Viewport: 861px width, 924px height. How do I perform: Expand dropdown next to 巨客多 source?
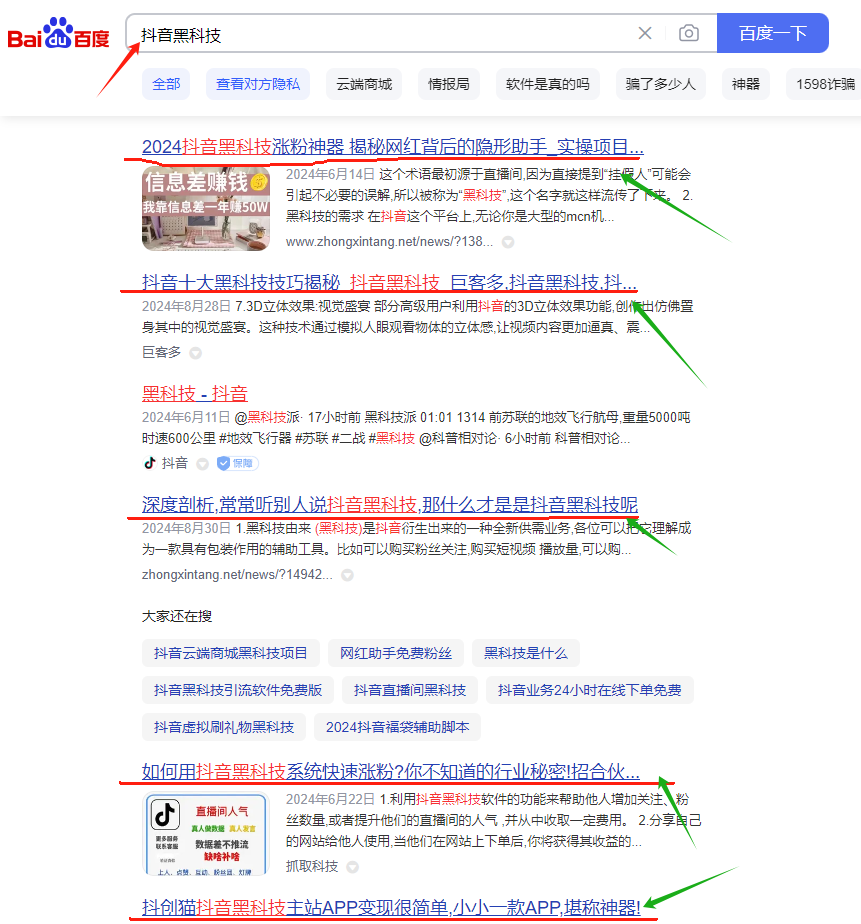click(196, 353)
